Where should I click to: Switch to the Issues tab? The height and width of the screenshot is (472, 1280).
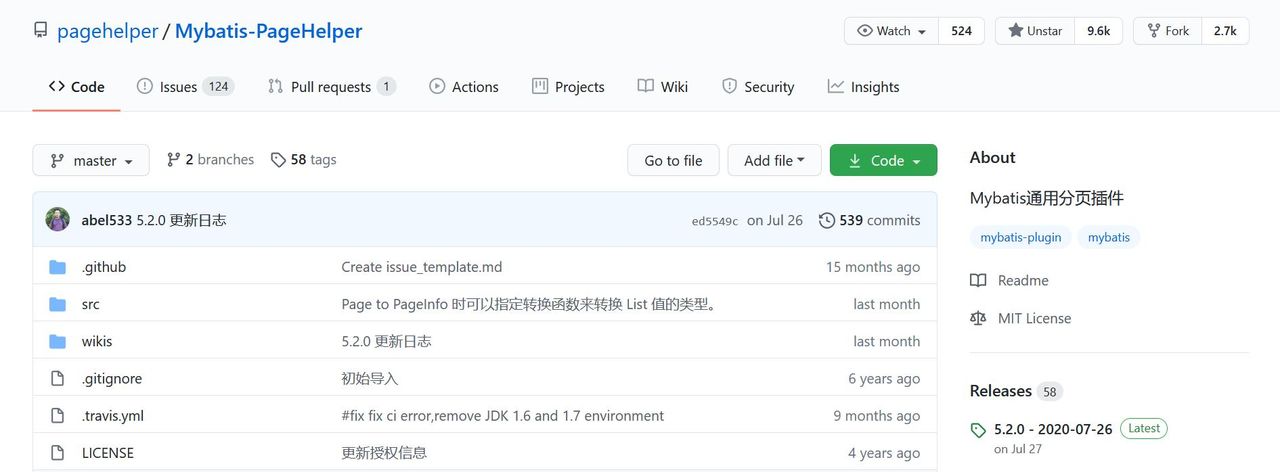click(x=185, y=87)
